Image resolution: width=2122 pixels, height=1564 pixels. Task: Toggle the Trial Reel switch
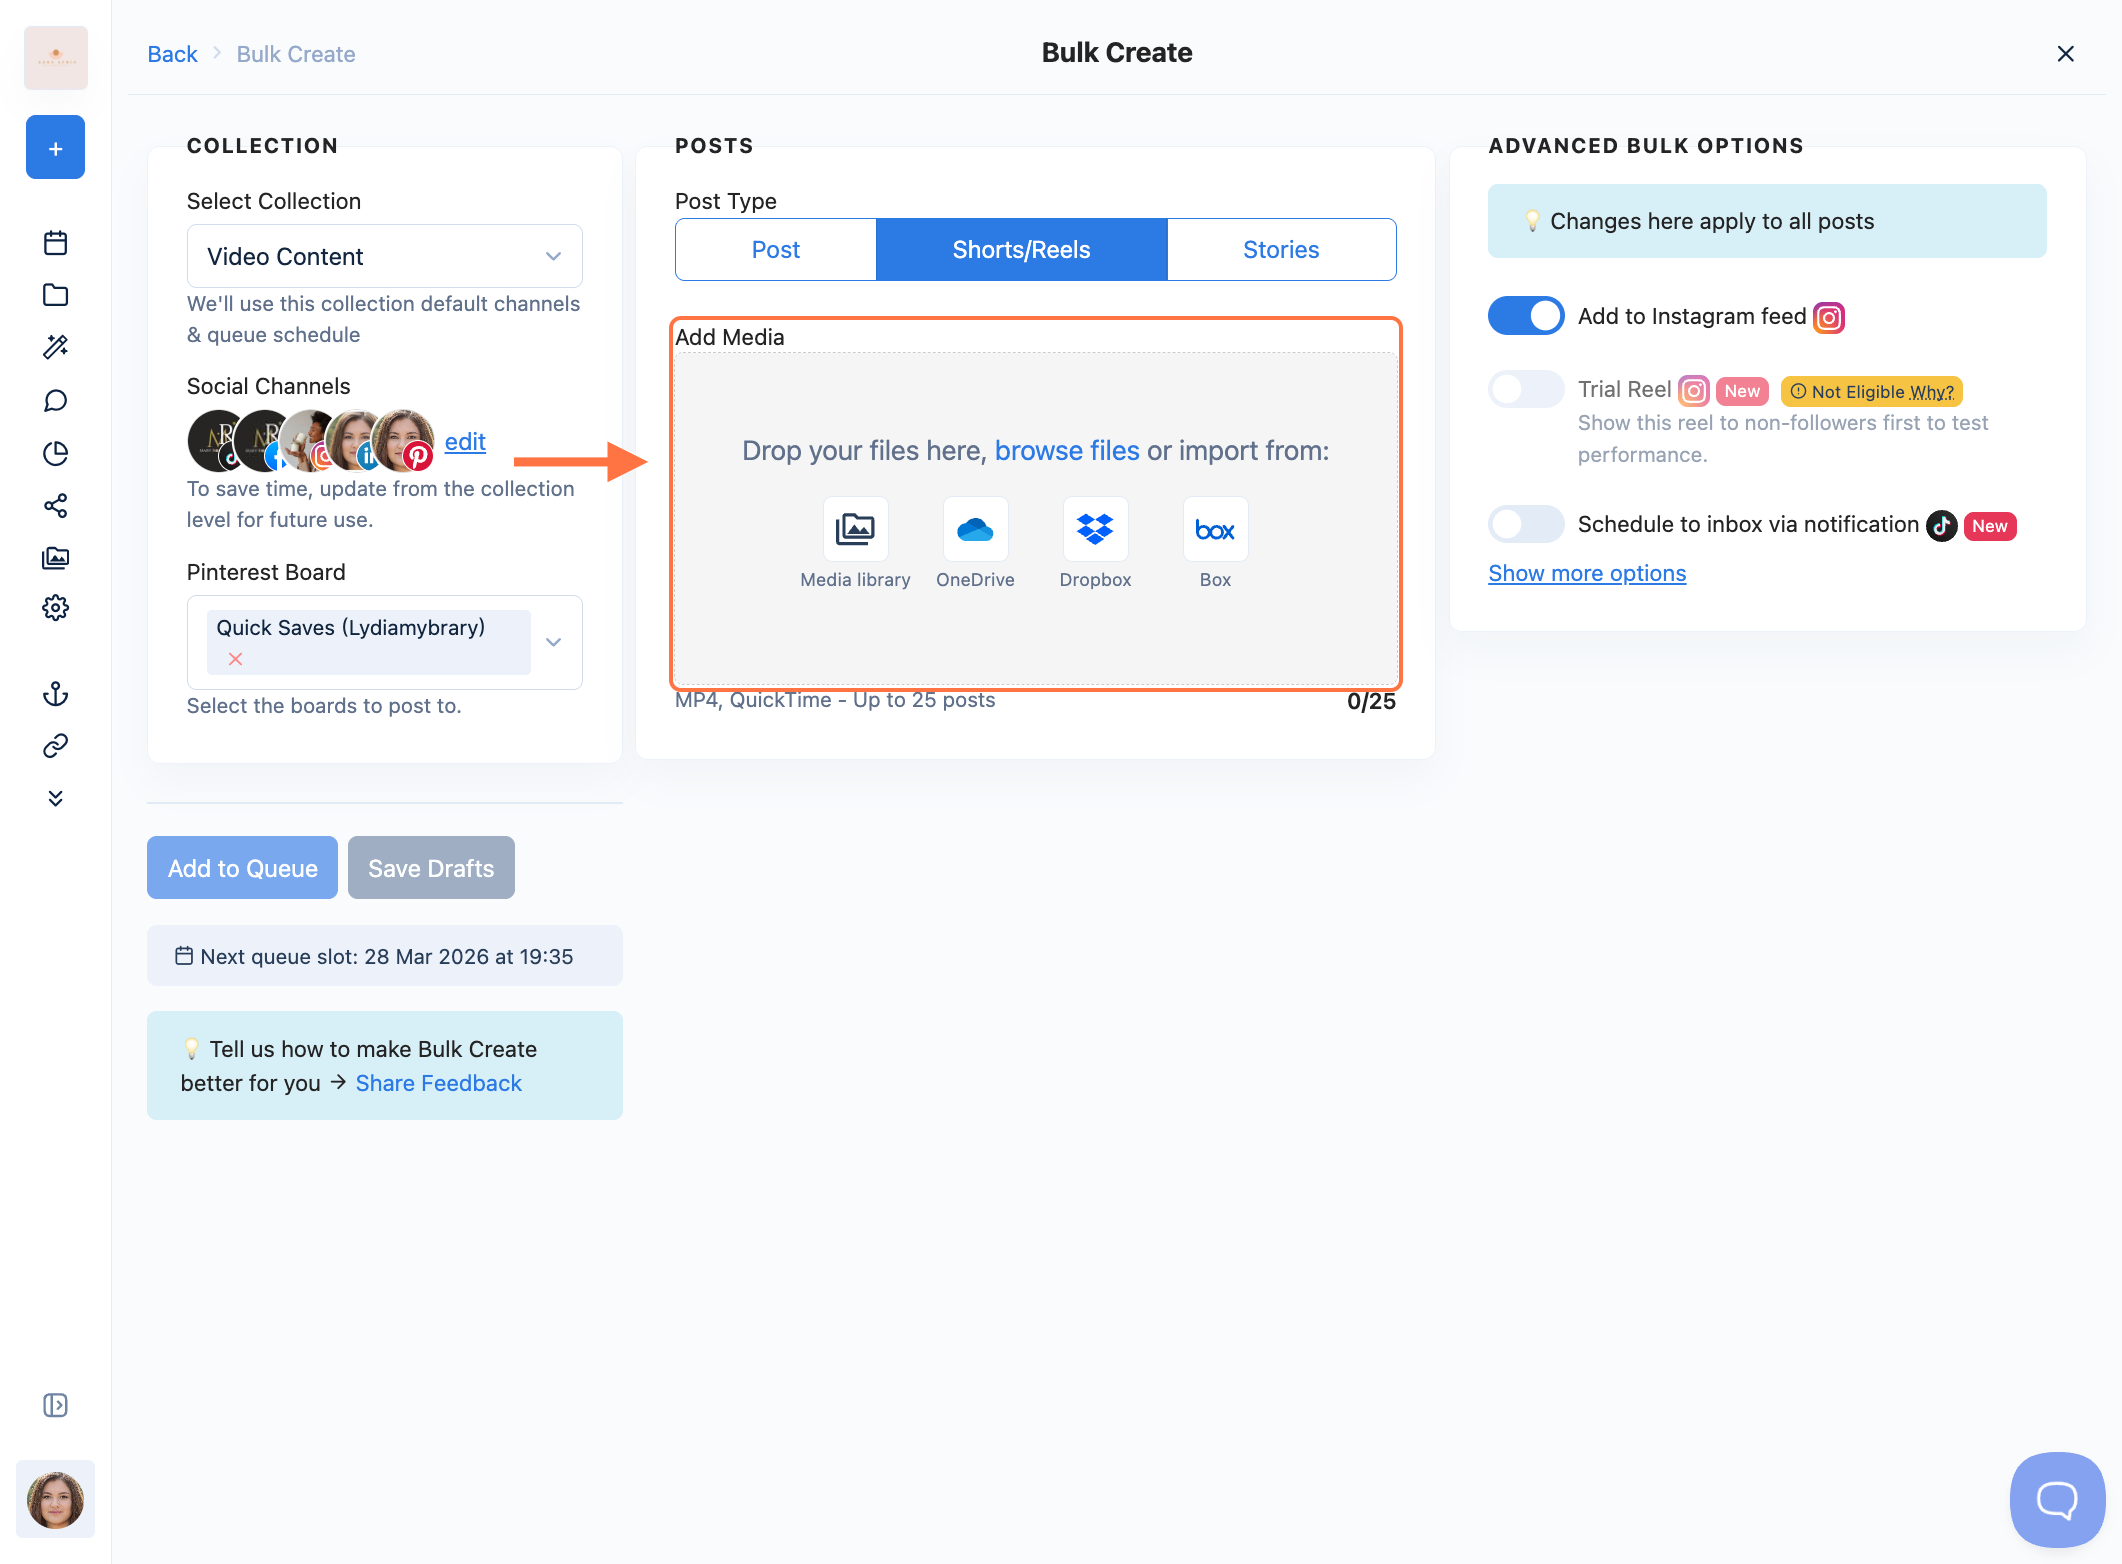(x=1526, y=390)
